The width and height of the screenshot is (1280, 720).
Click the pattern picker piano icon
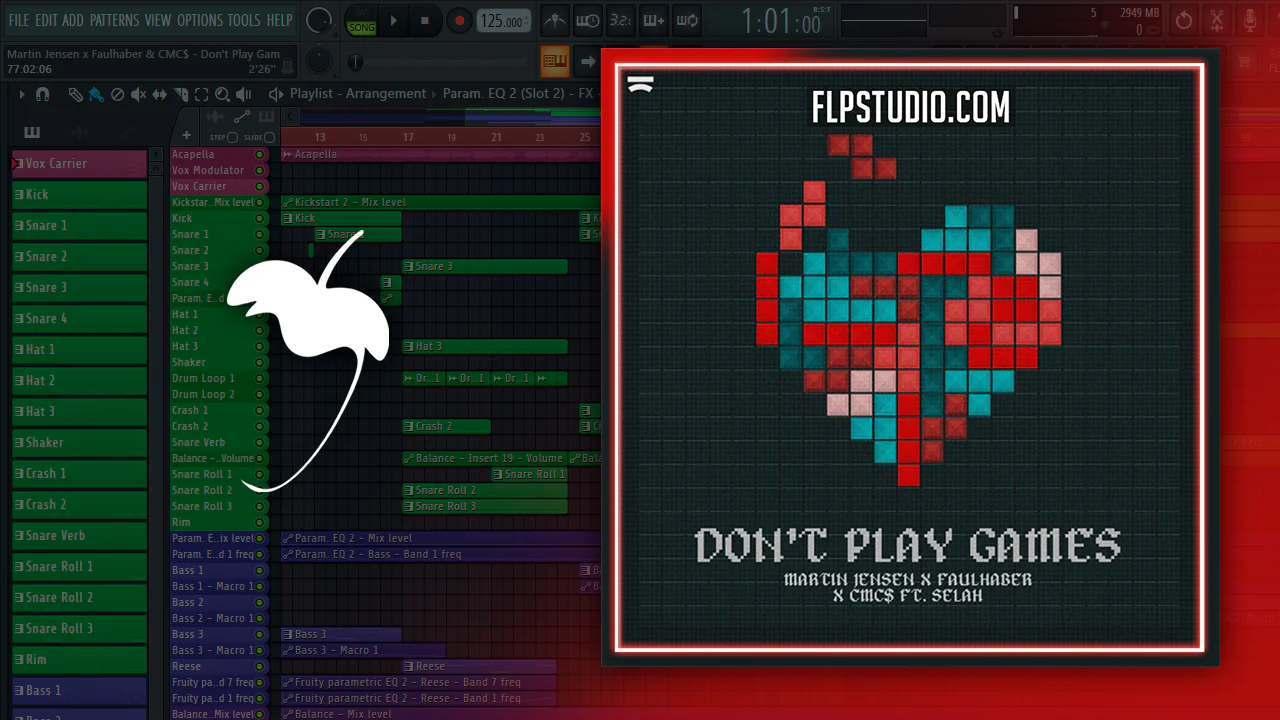coord(32,132)
